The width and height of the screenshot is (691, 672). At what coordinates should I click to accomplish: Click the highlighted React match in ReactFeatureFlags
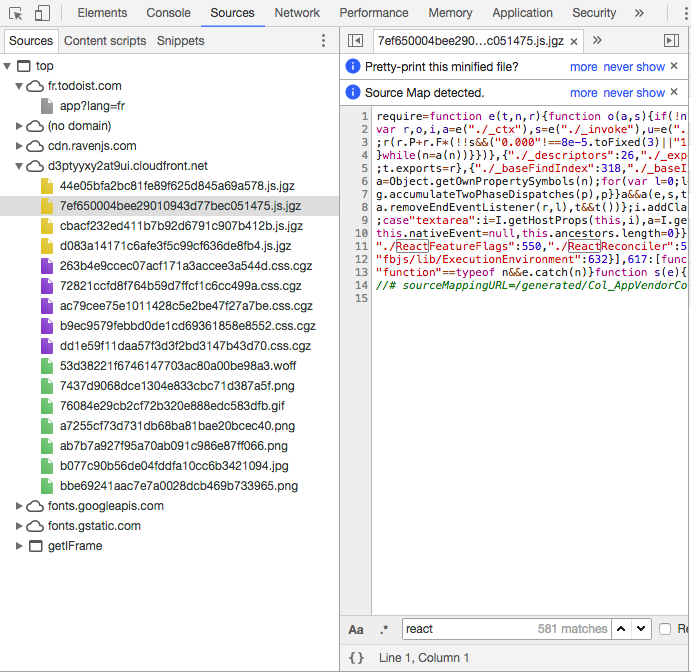point(412,246)
